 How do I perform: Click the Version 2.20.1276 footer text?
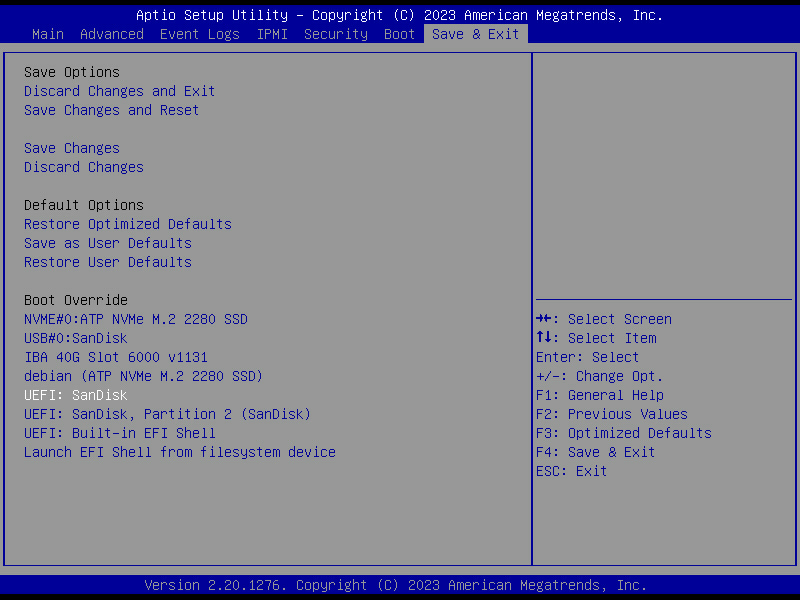395,585
